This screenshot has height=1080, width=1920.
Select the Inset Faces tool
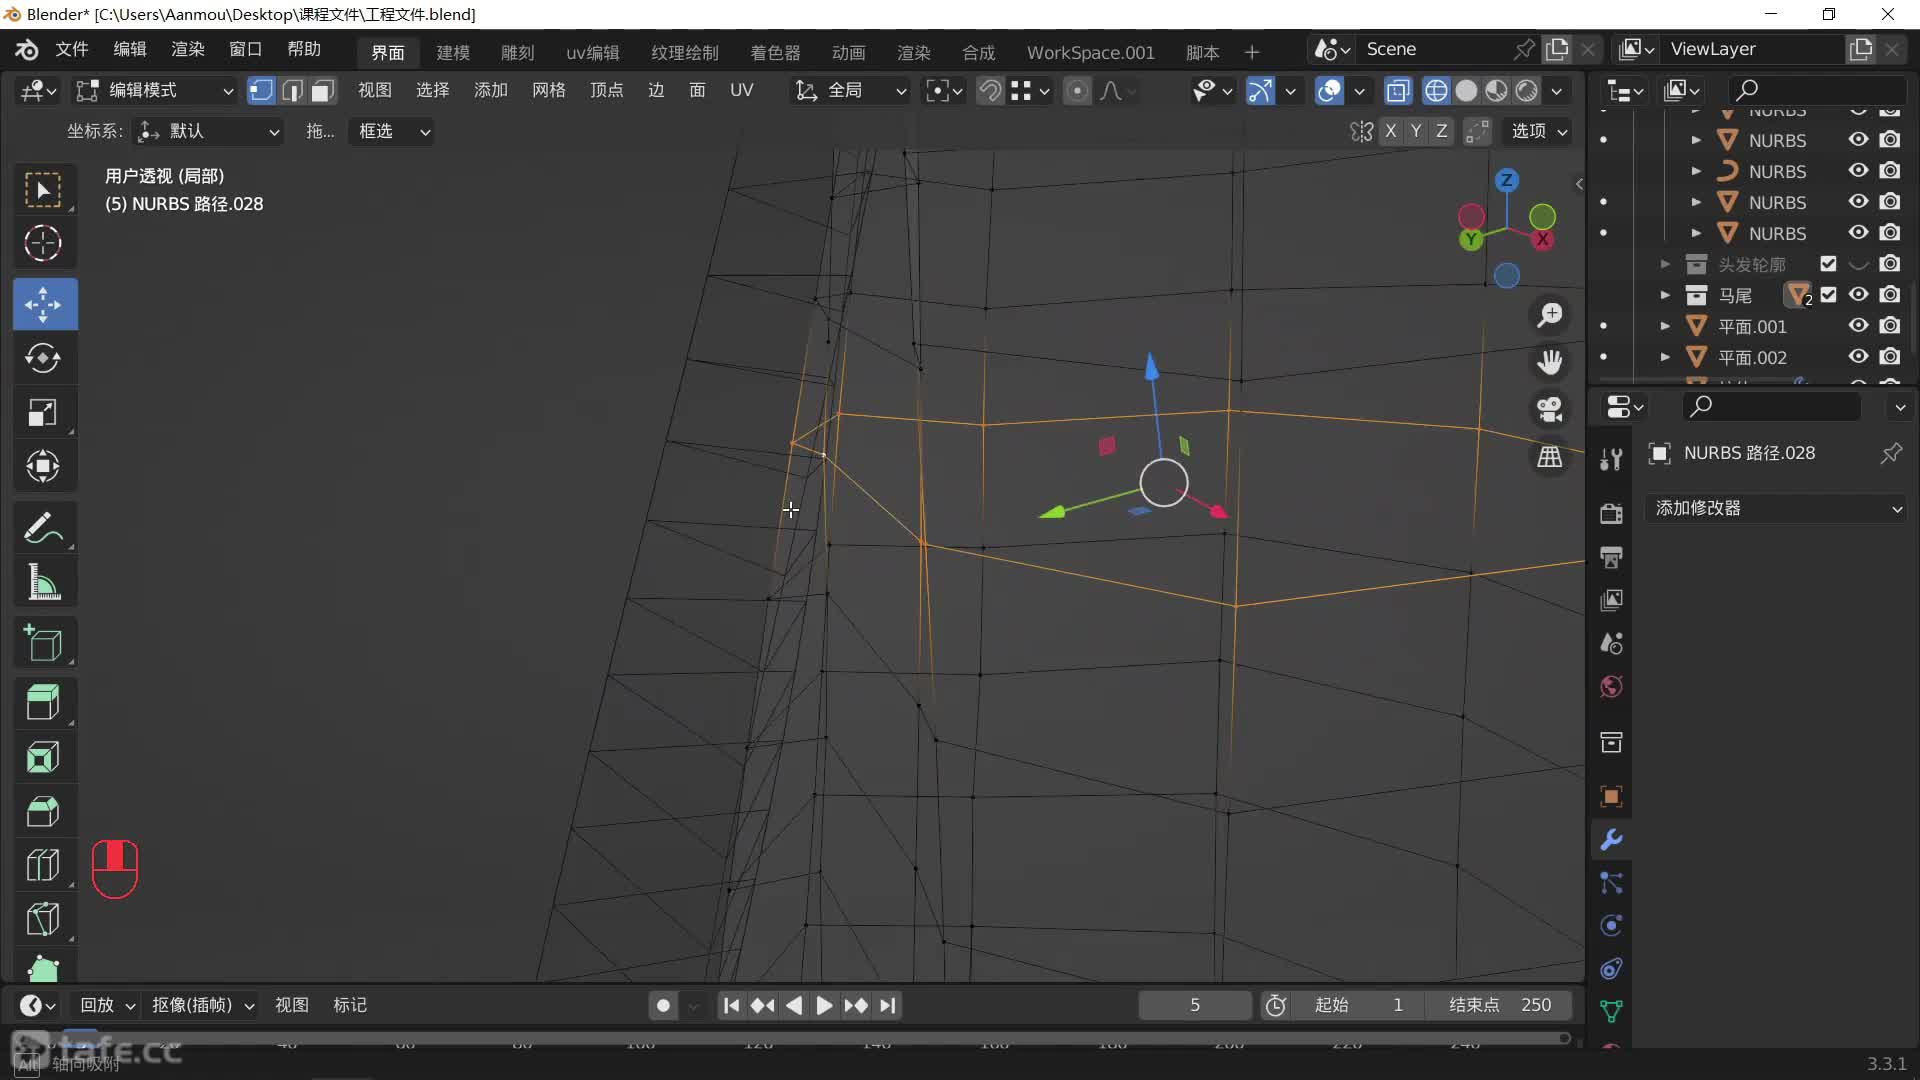pos(44,757)
